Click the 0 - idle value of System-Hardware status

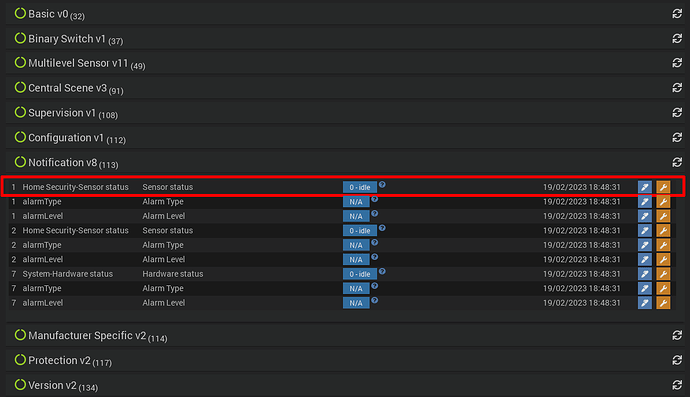pyautogui.click(x=360, y=274)
